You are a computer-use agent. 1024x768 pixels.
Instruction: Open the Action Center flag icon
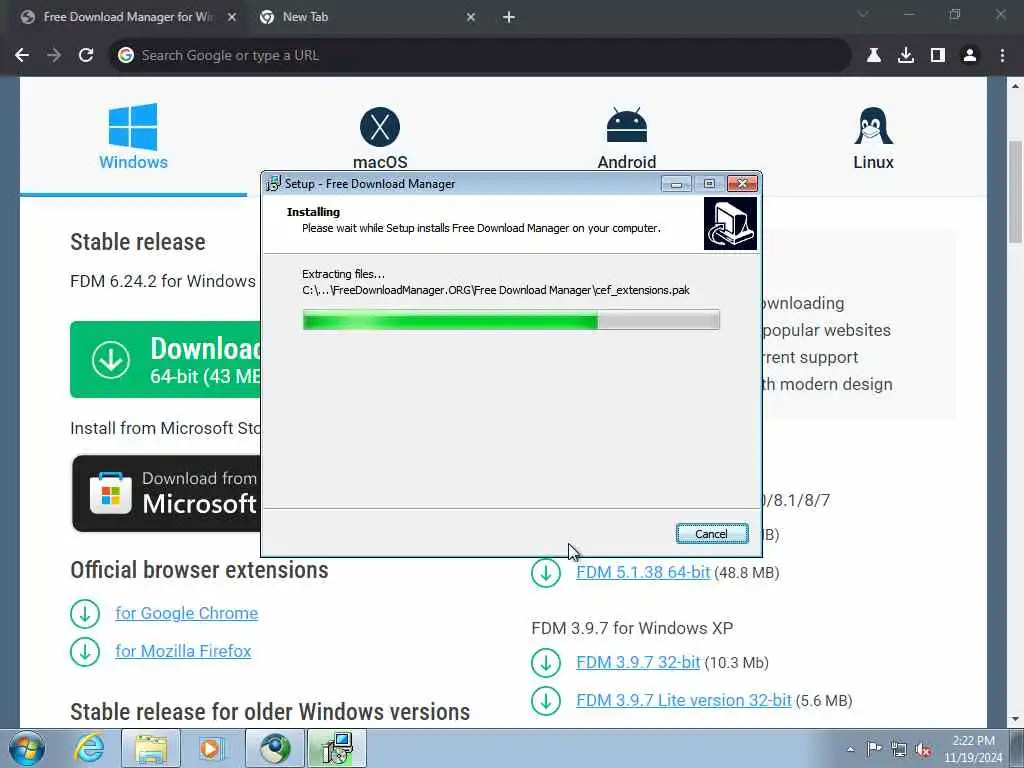coord(874,749)
